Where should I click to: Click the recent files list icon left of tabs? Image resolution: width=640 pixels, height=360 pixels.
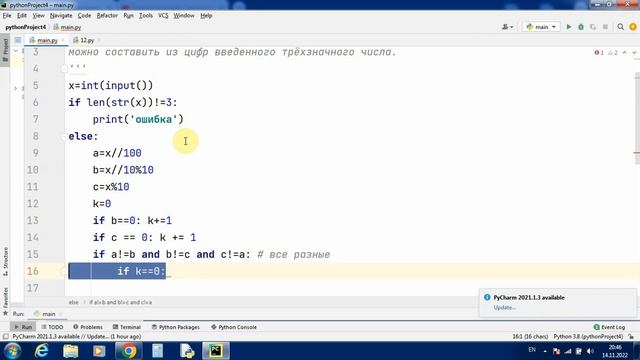[18, 40]
